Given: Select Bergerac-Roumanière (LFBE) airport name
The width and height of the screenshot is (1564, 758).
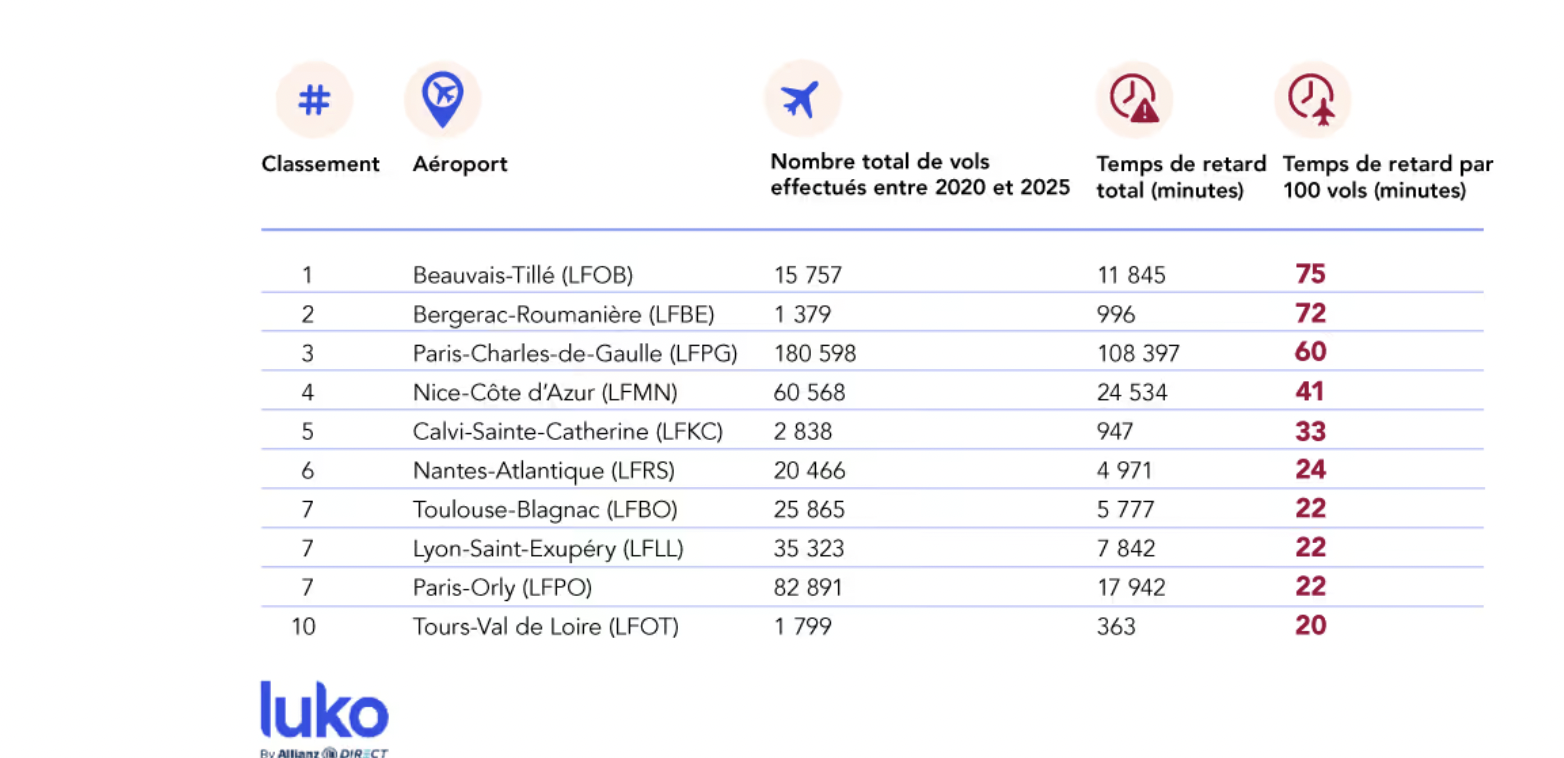Looking at the screenshot, I should 563,314.
